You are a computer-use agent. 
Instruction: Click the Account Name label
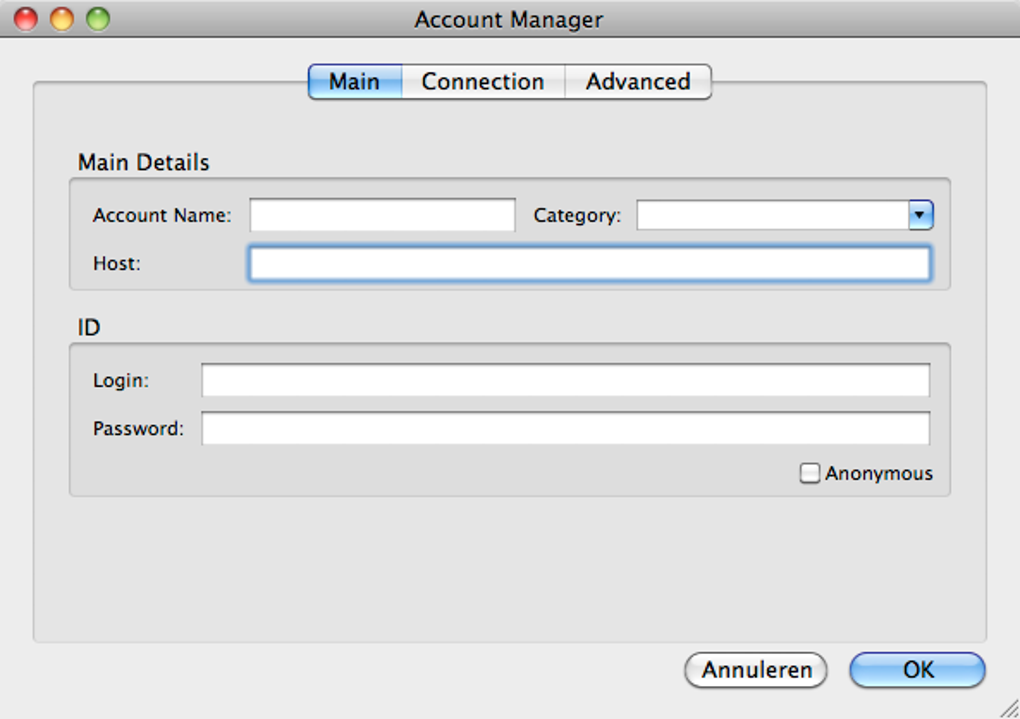[162, 216]
